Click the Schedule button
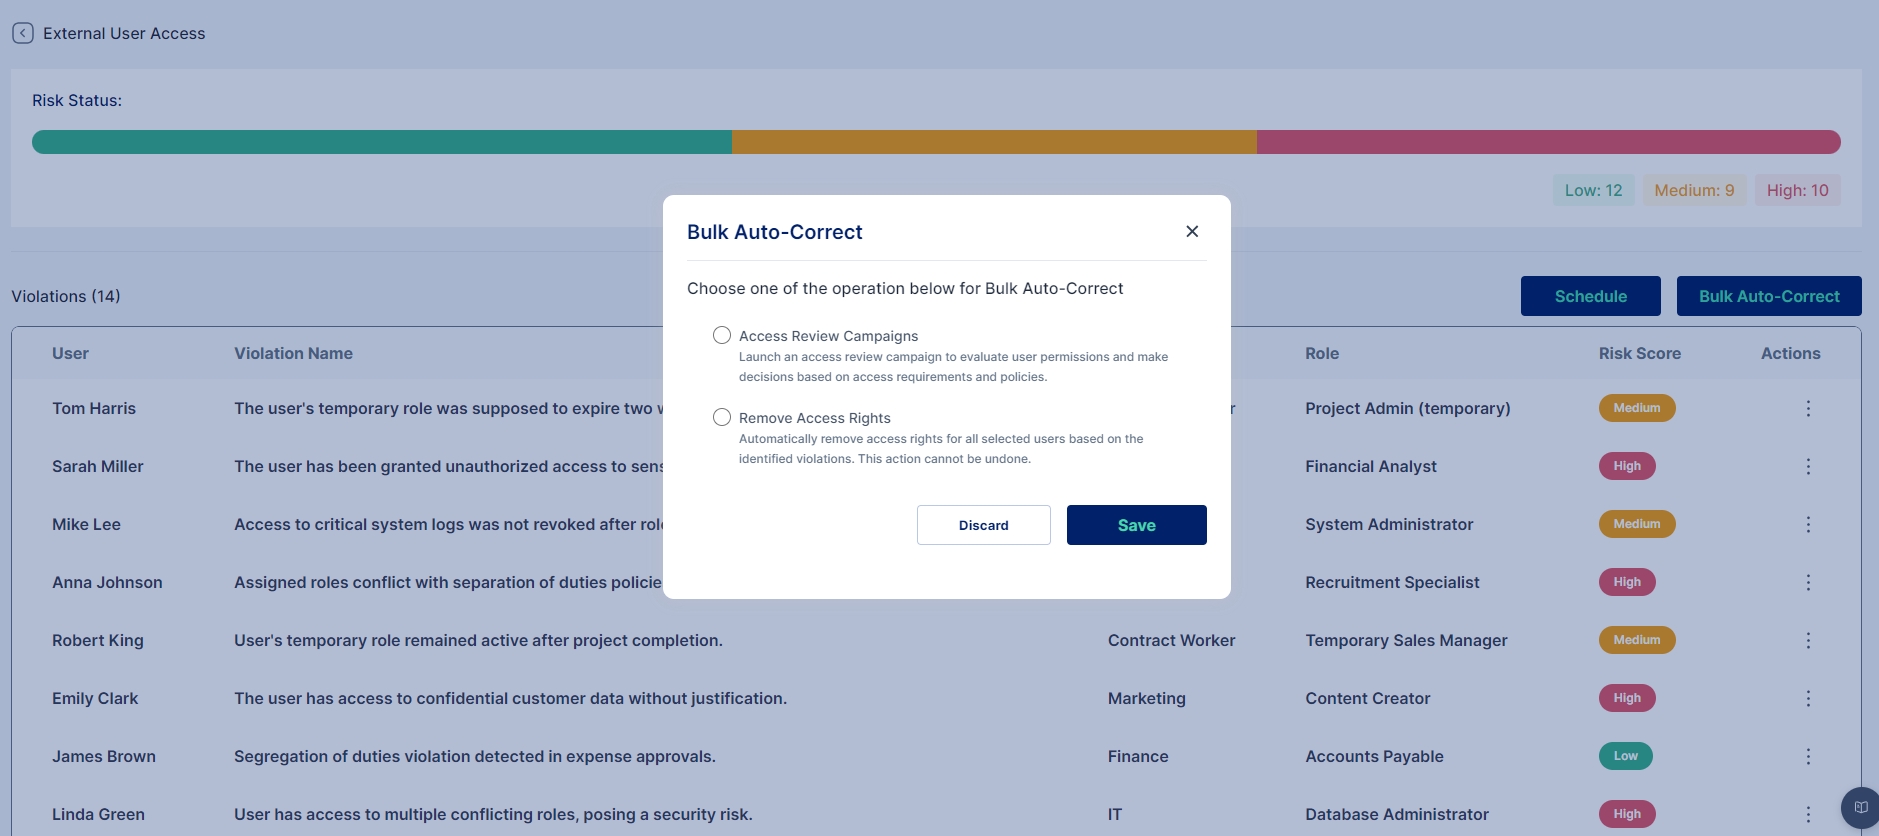This screenshot has width=1879, height=836. click(x=1590, y=296)
